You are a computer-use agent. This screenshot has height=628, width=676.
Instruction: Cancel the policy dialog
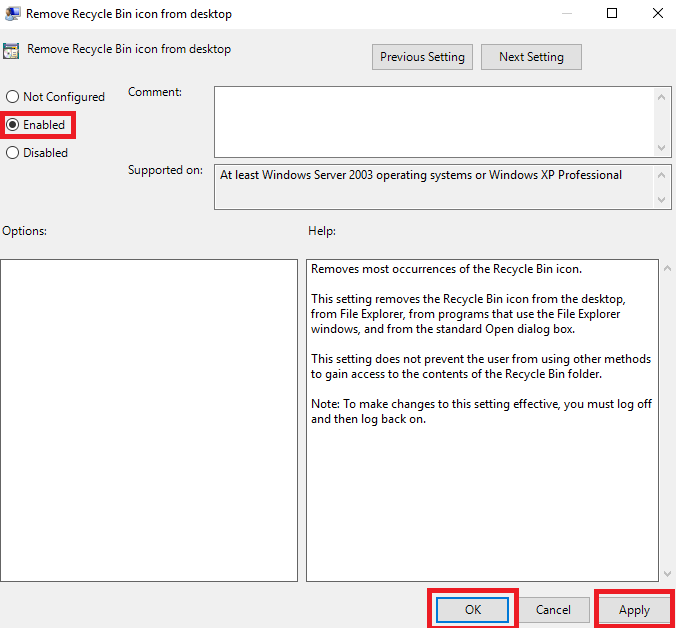point(553,609)
